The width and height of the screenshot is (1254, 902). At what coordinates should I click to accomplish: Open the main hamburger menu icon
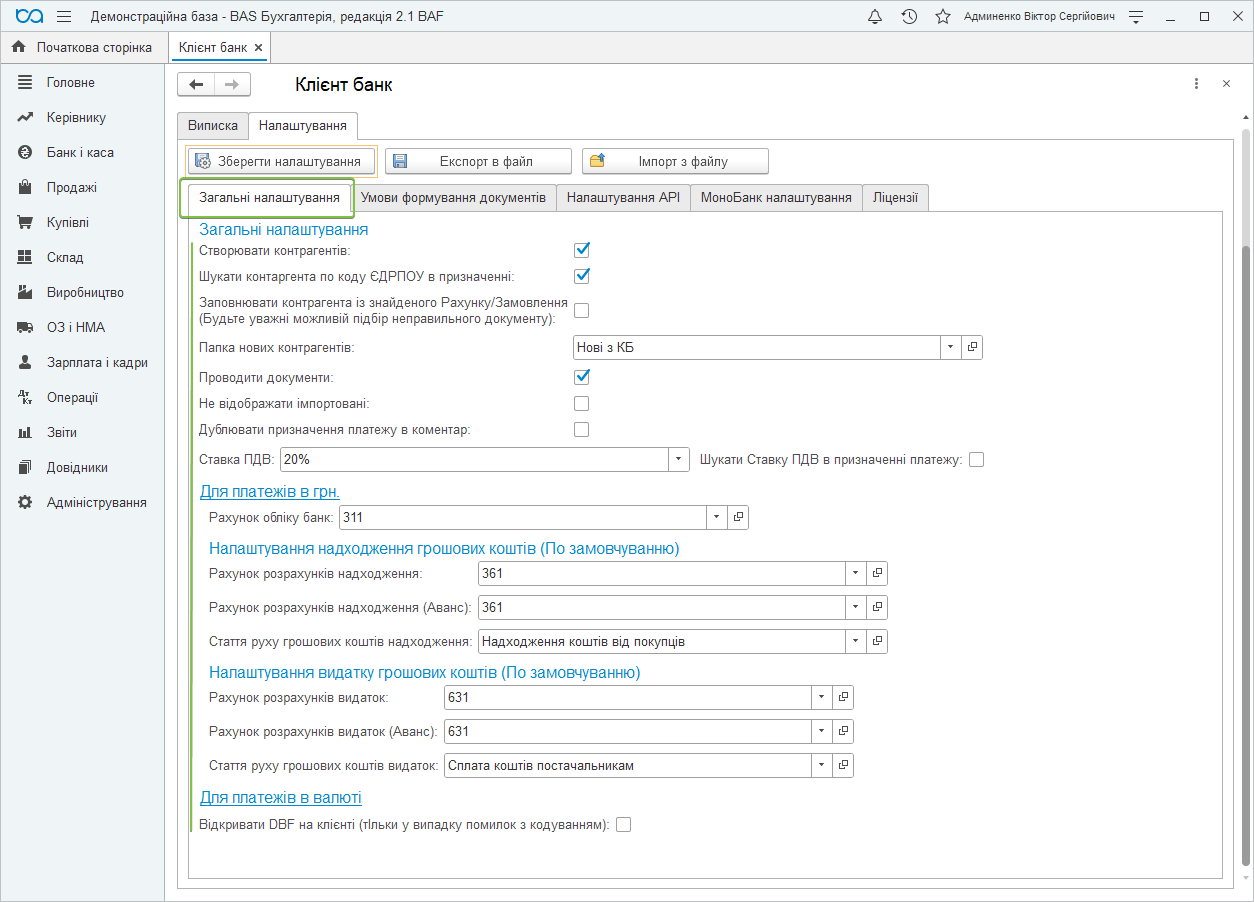(64, 17)
